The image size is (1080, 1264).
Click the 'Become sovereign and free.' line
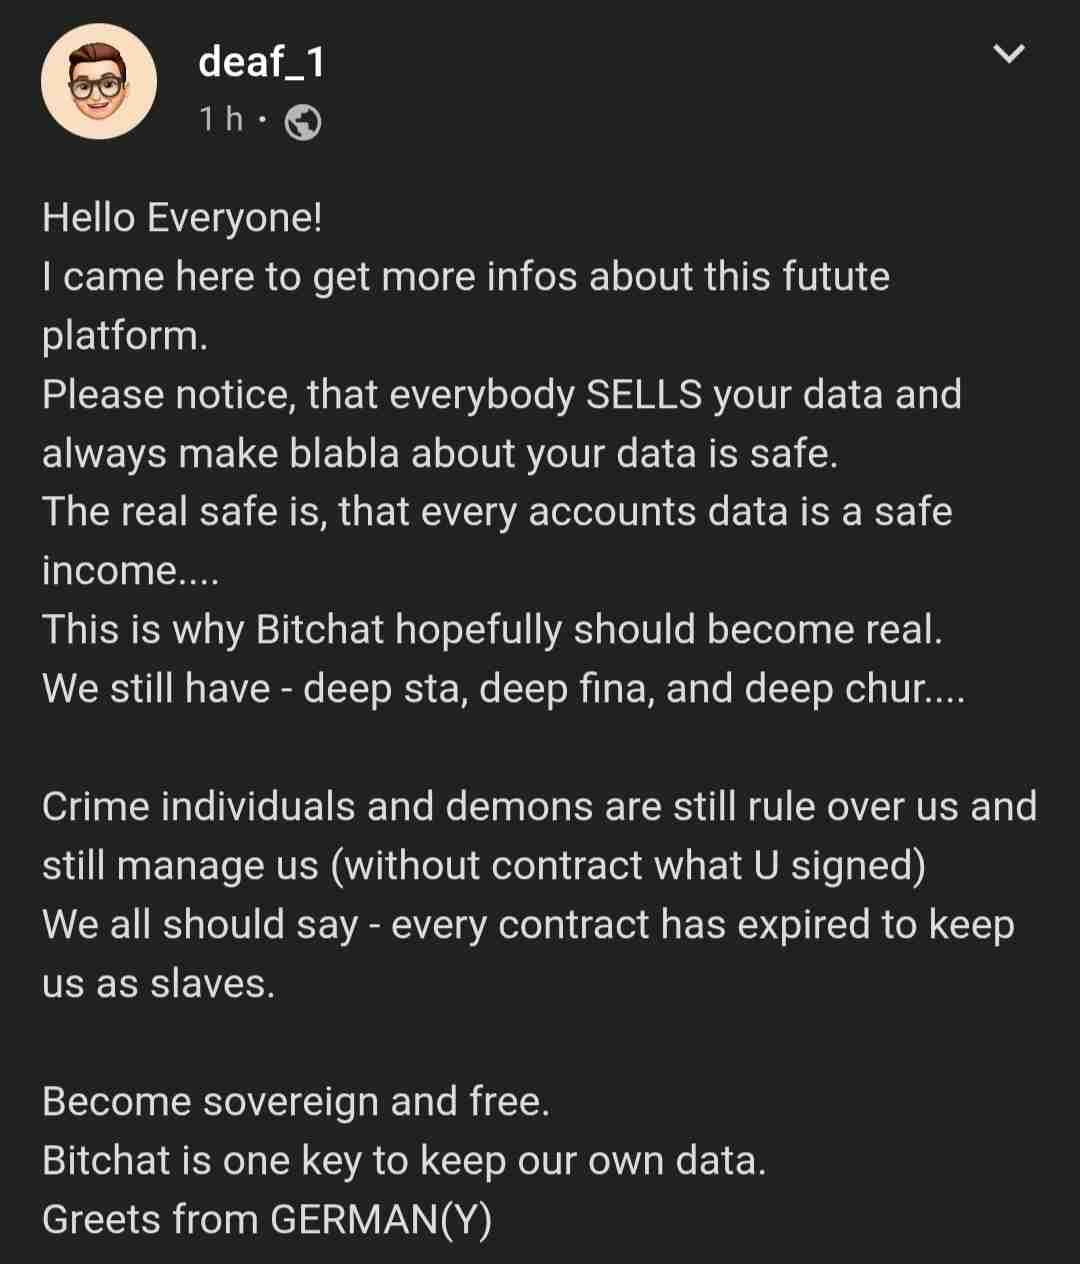(x=296, y=1102)
